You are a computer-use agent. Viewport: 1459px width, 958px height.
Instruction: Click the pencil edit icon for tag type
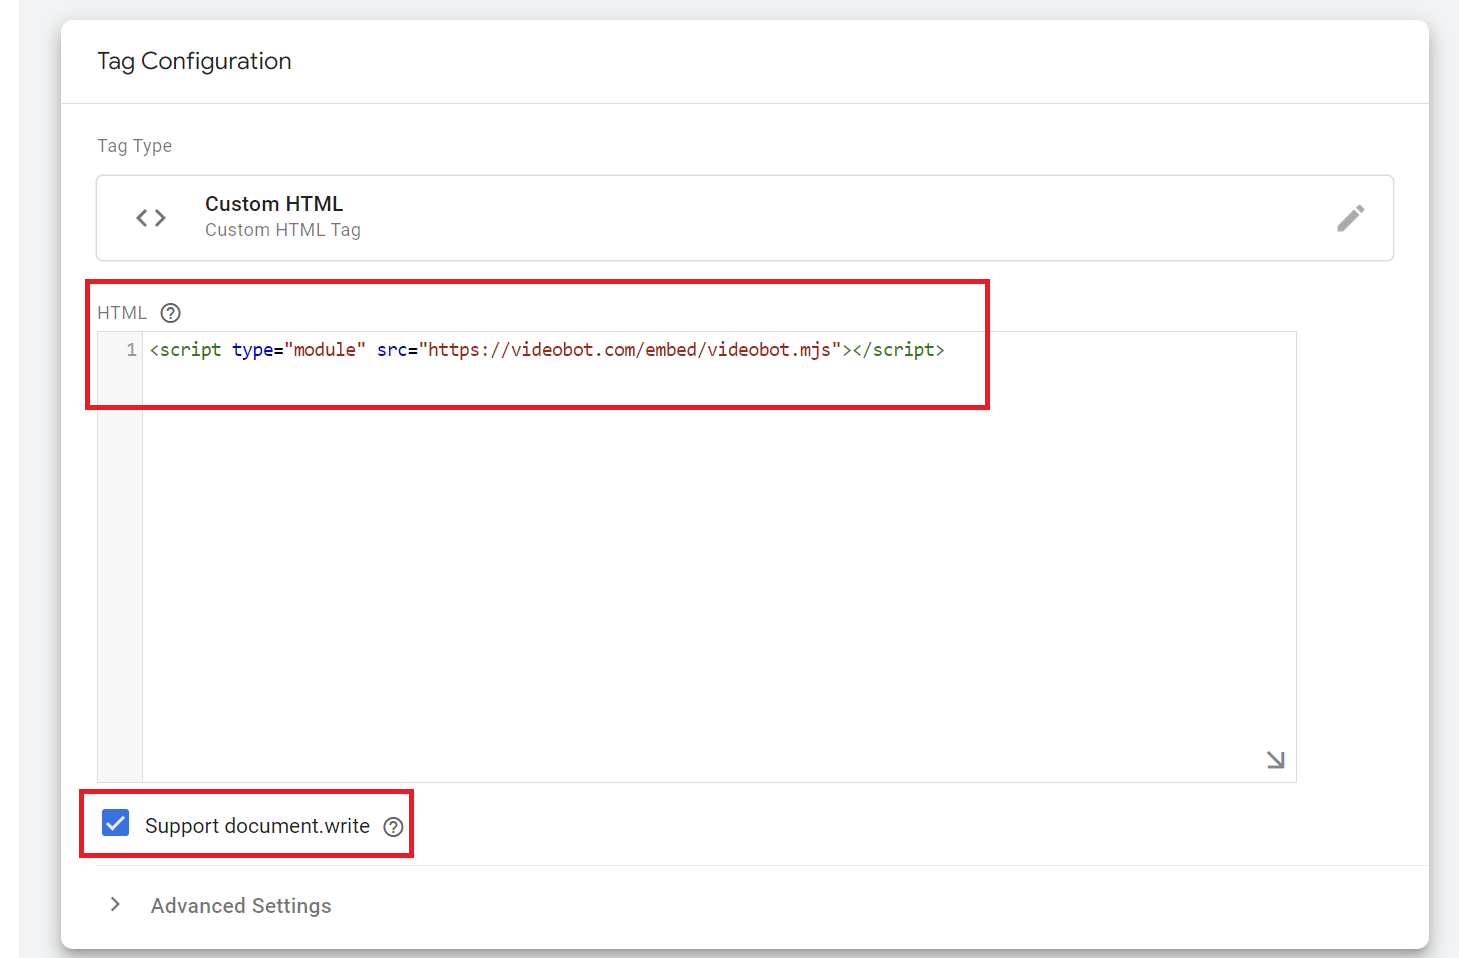click(1350, 218)
